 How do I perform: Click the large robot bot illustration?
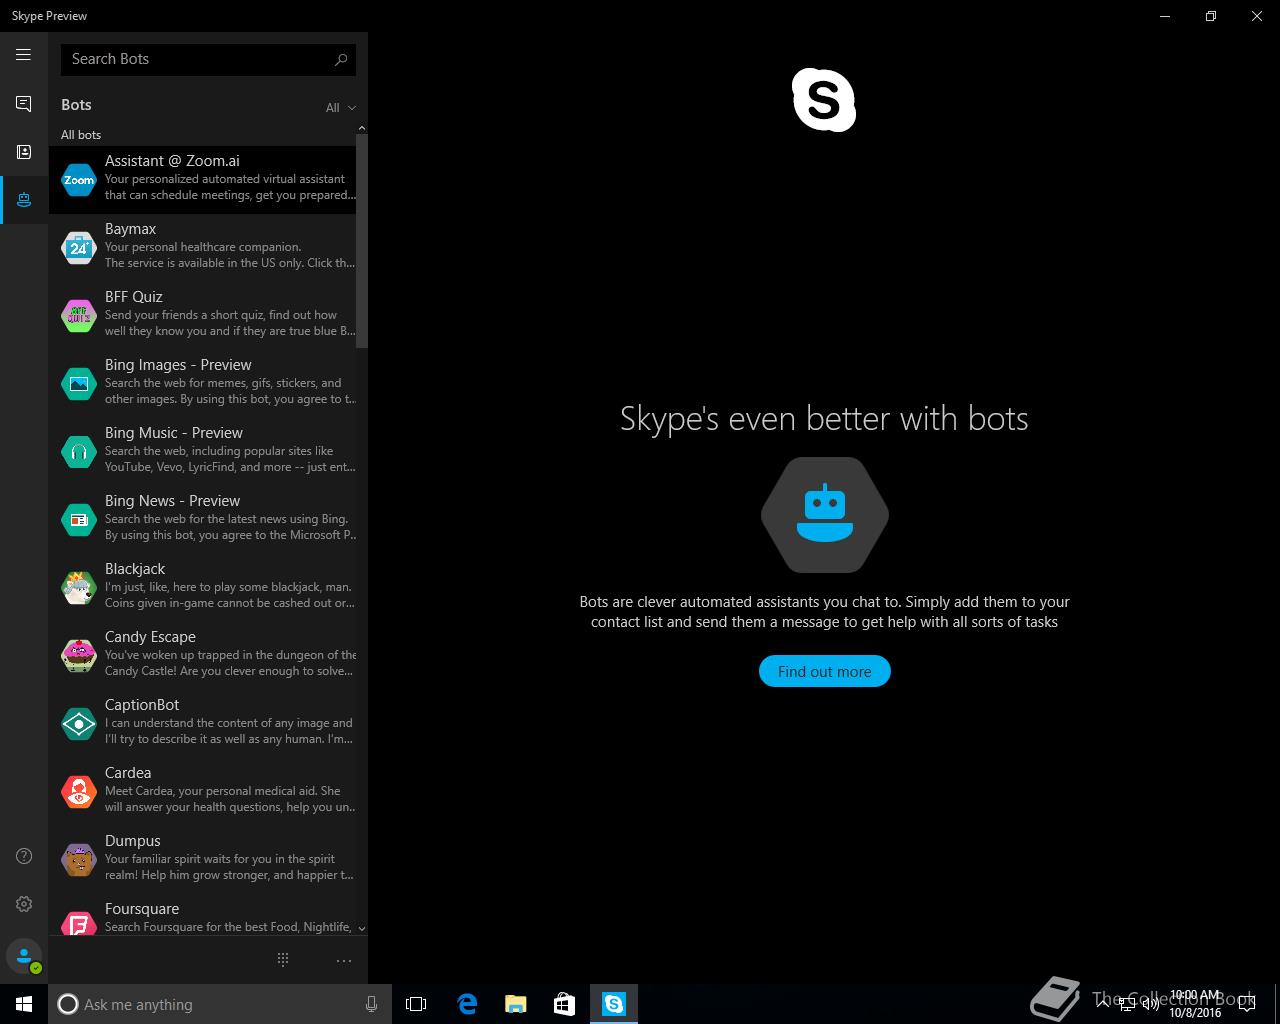click(824, 515)
